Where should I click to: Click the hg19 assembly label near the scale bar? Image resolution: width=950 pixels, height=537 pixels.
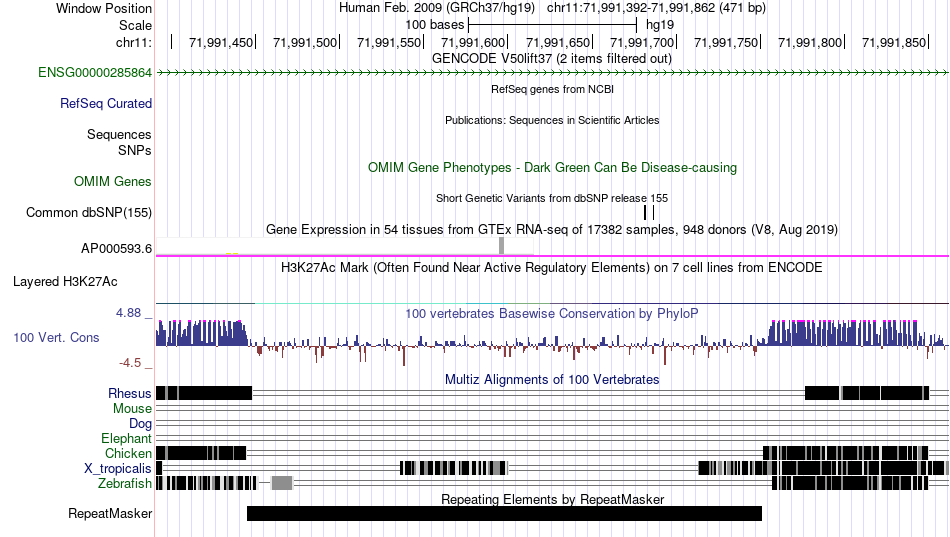tap(660, 25)
